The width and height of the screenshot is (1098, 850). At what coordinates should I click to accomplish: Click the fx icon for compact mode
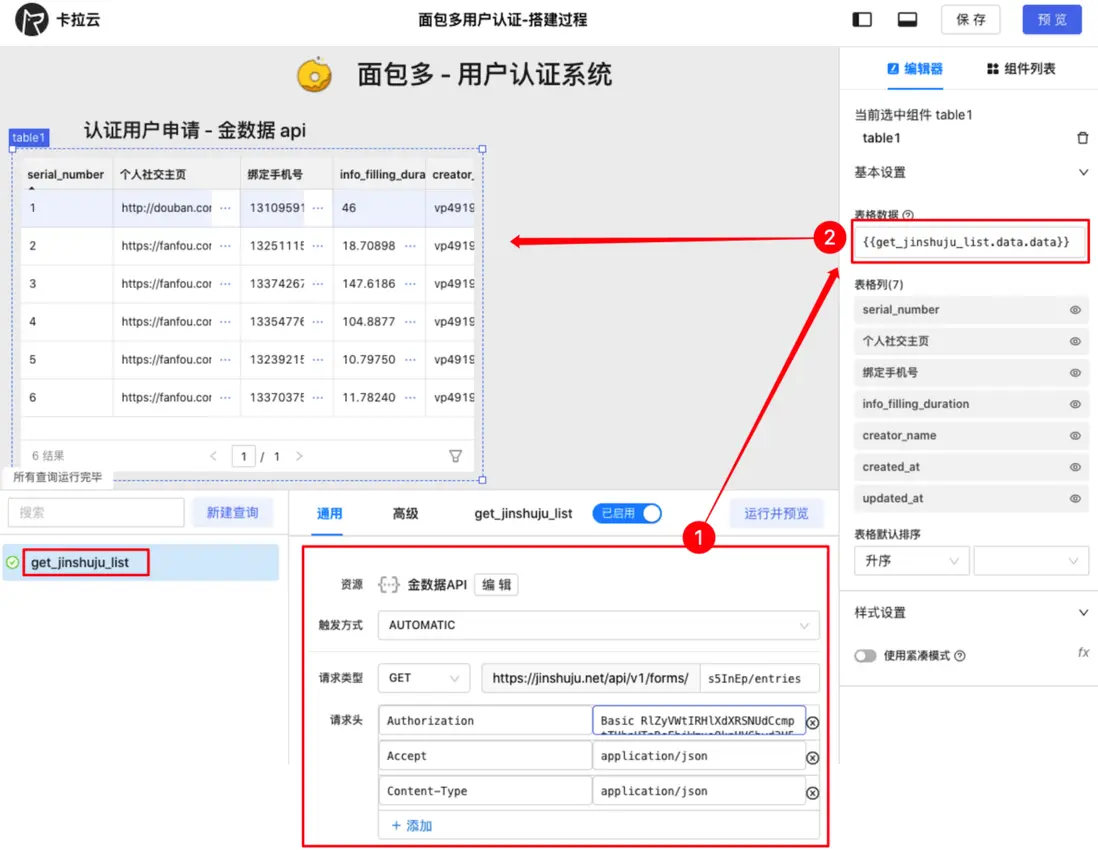1083,652
